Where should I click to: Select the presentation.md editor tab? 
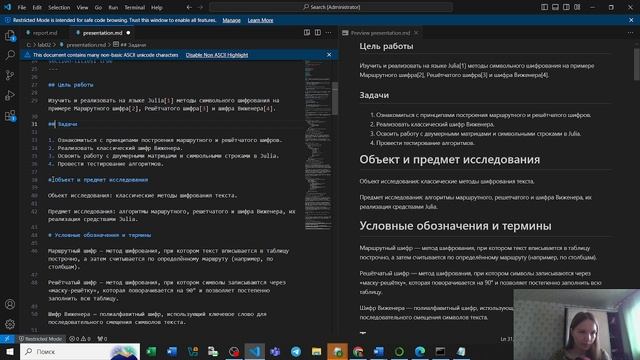102,33
